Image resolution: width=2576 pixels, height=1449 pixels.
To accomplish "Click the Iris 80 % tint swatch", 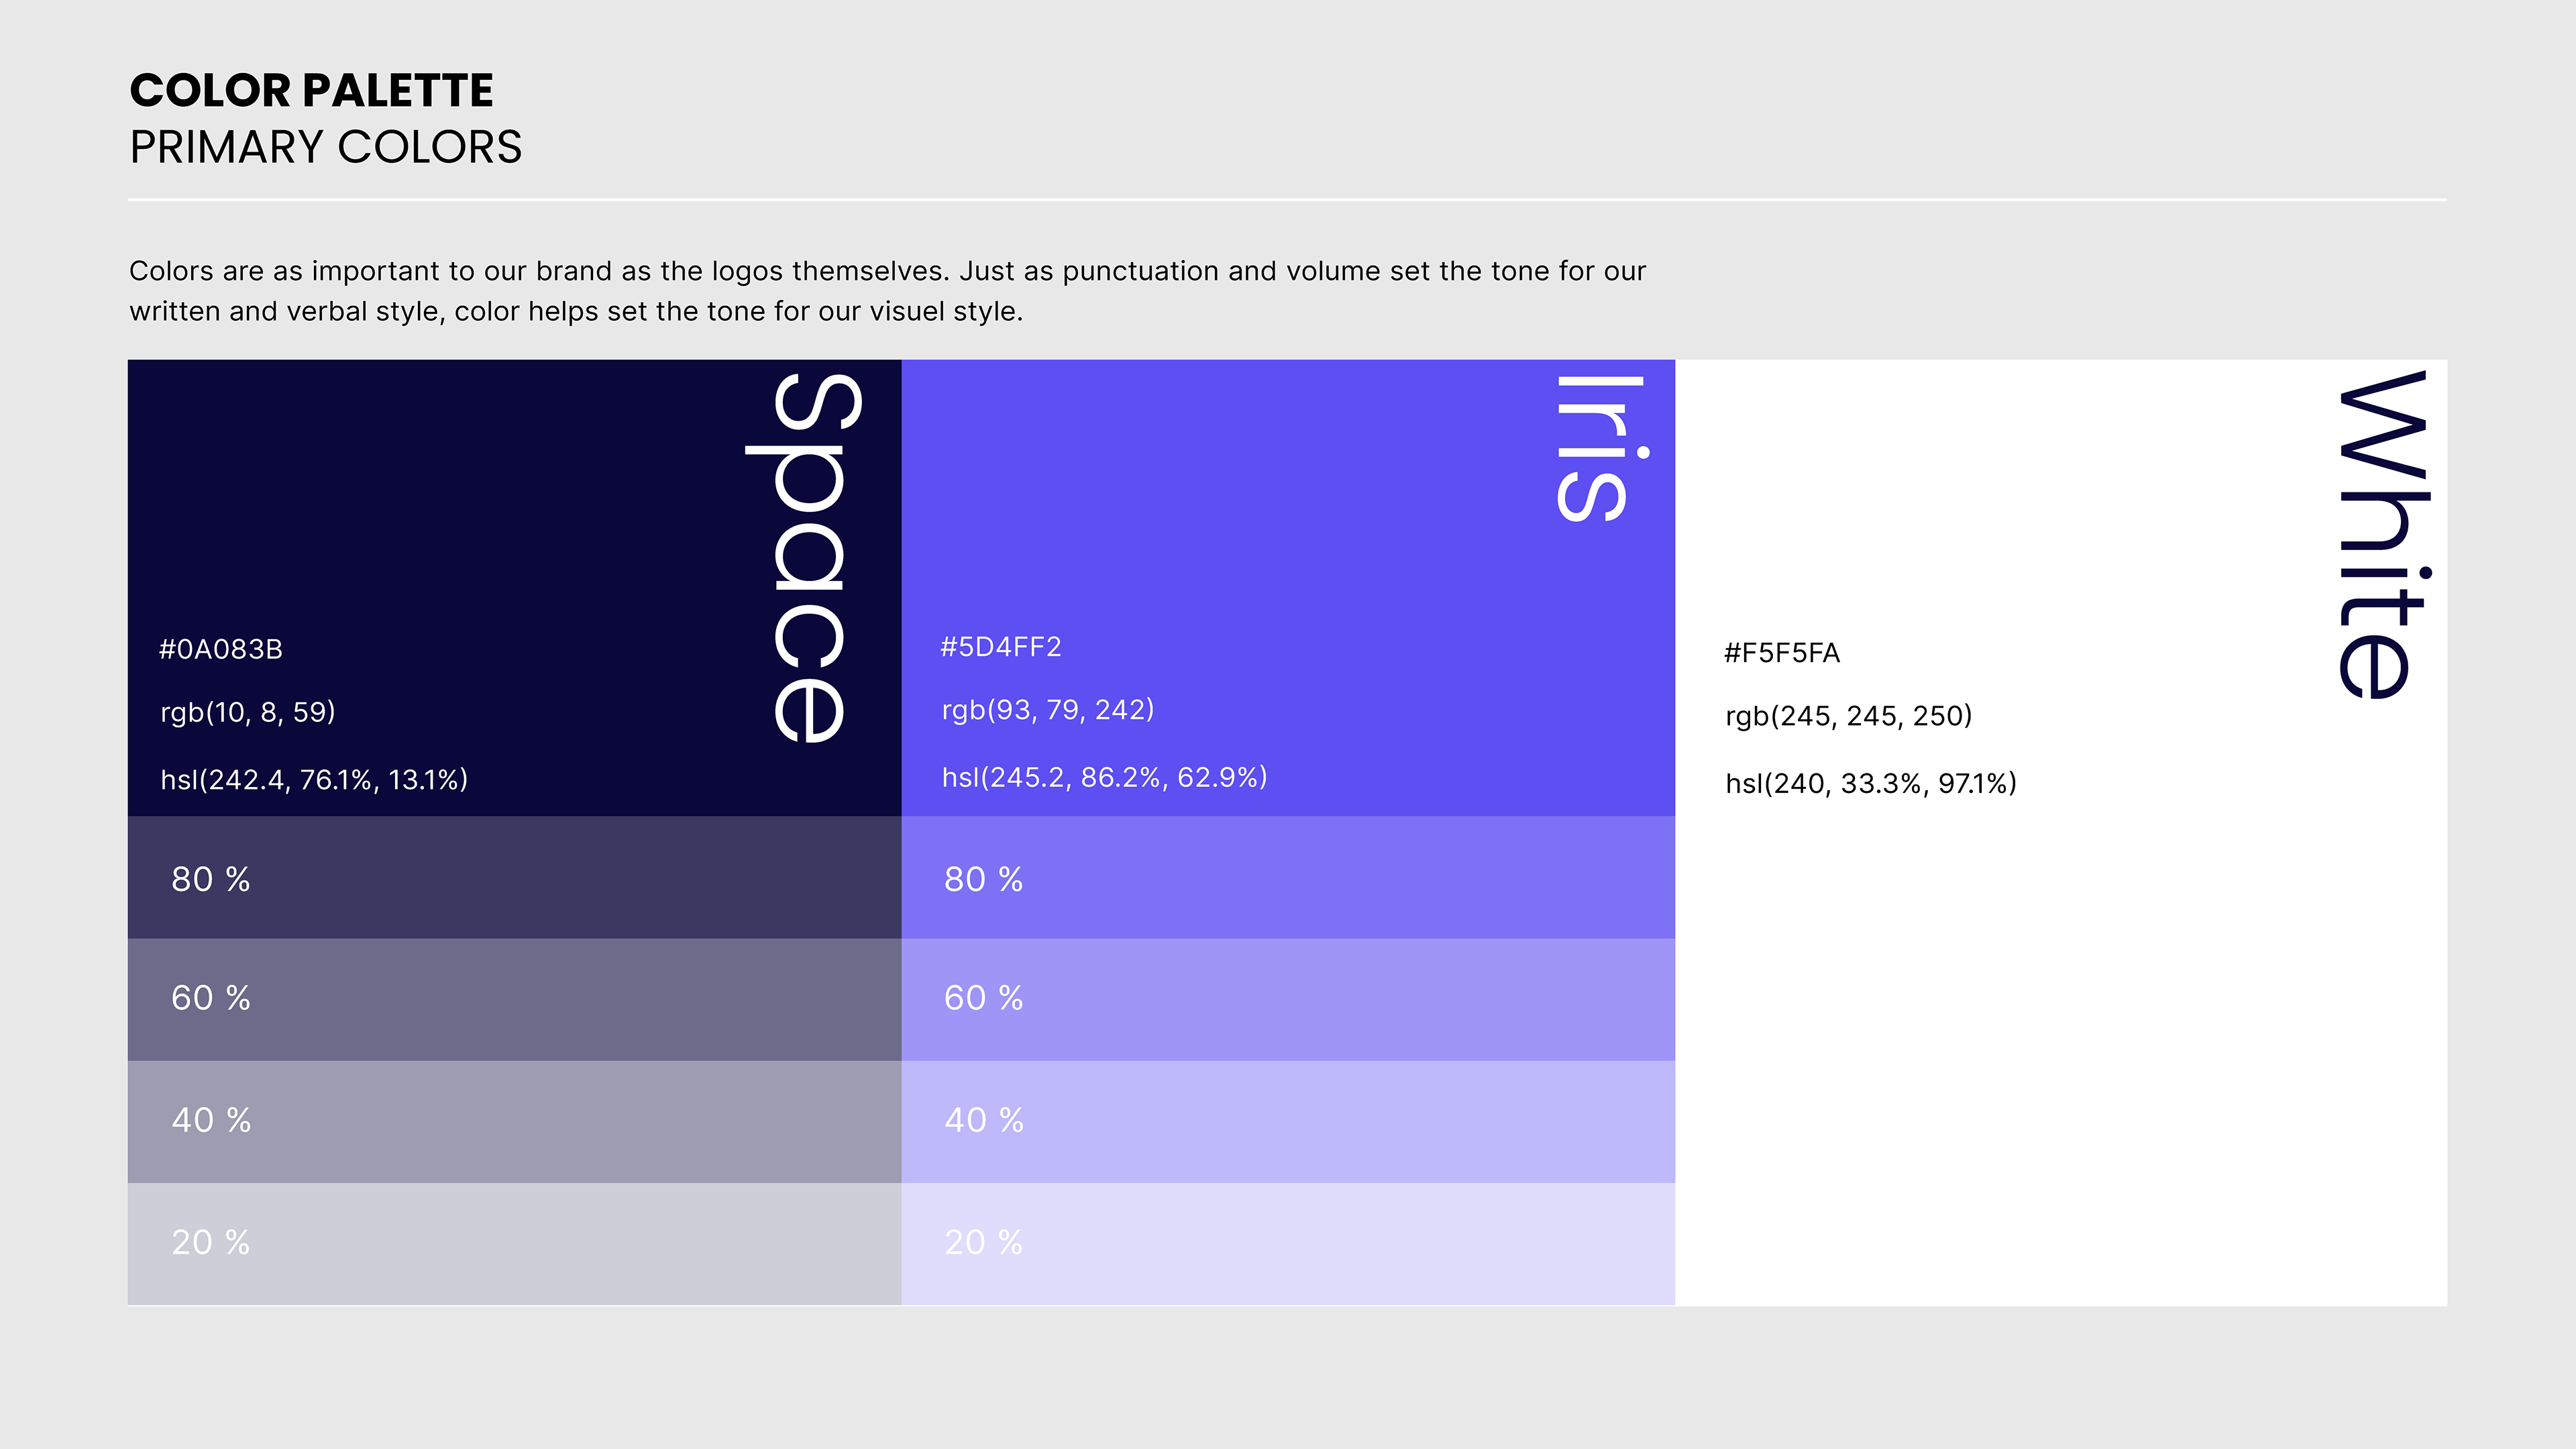I will 1288,877.
